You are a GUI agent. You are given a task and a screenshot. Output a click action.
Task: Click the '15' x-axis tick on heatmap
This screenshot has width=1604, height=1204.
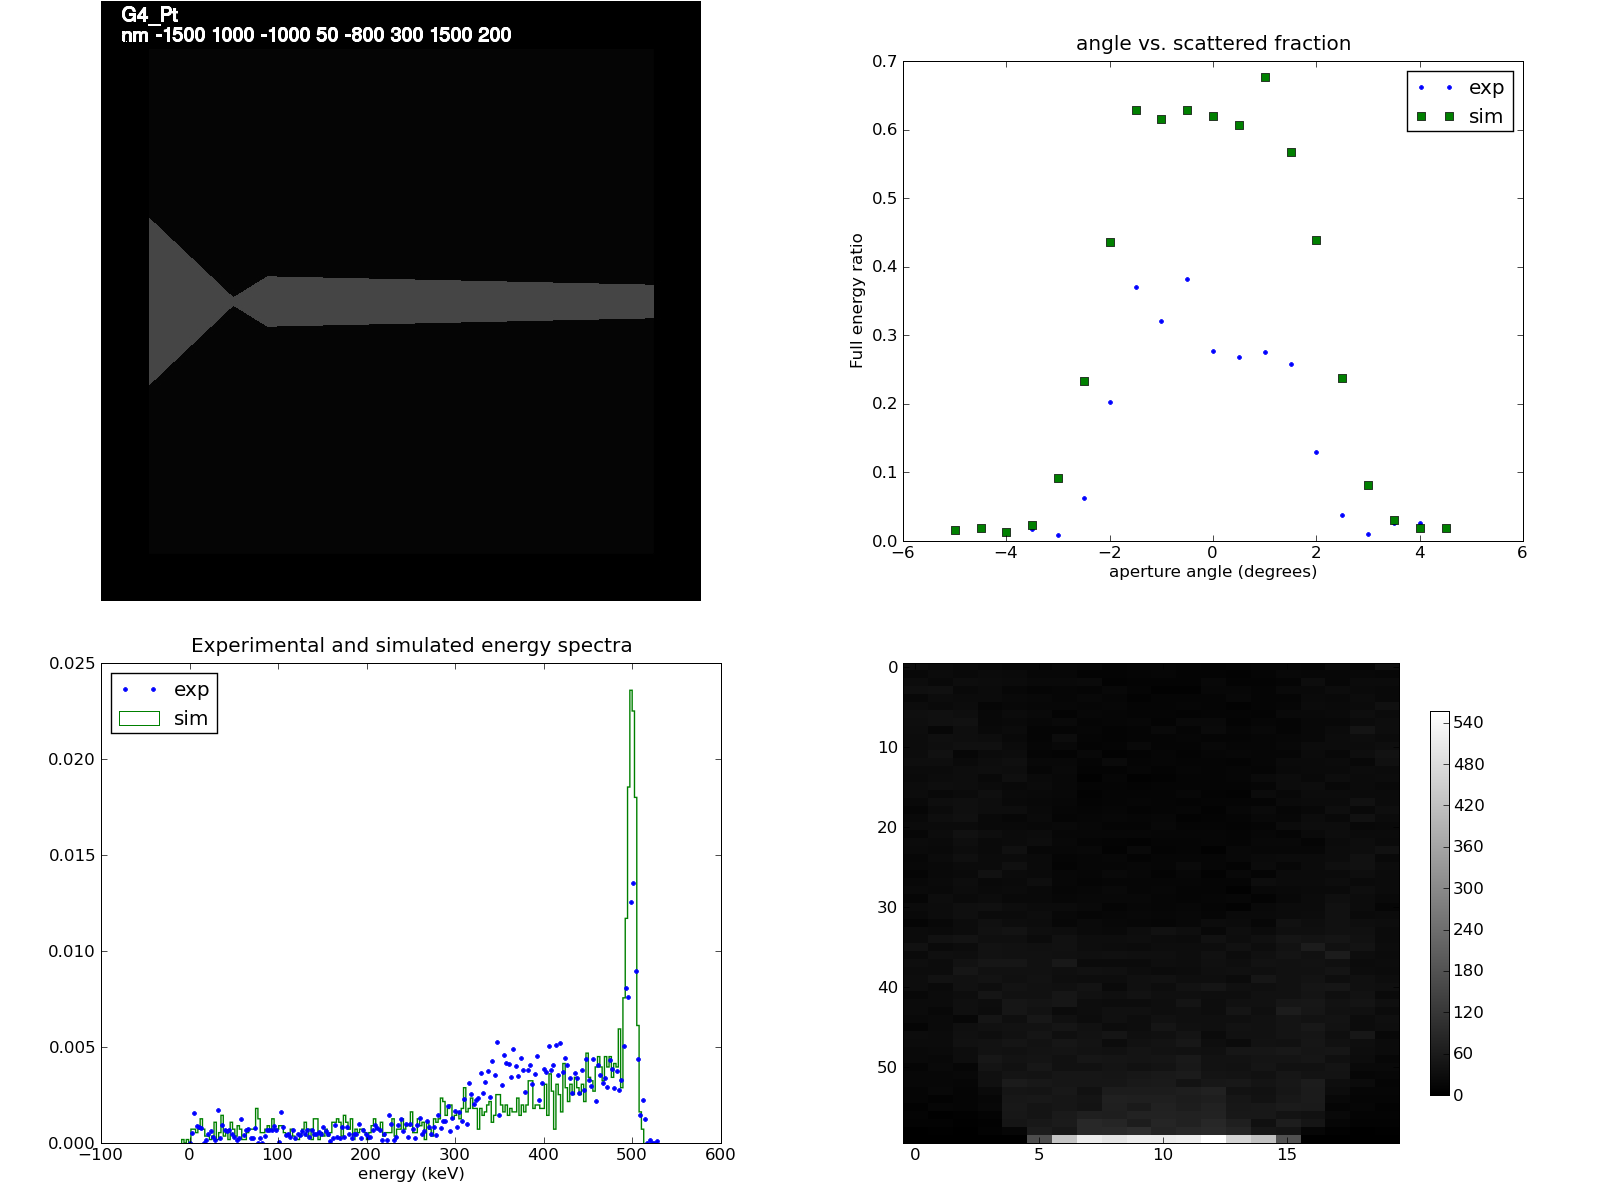1287,1154
